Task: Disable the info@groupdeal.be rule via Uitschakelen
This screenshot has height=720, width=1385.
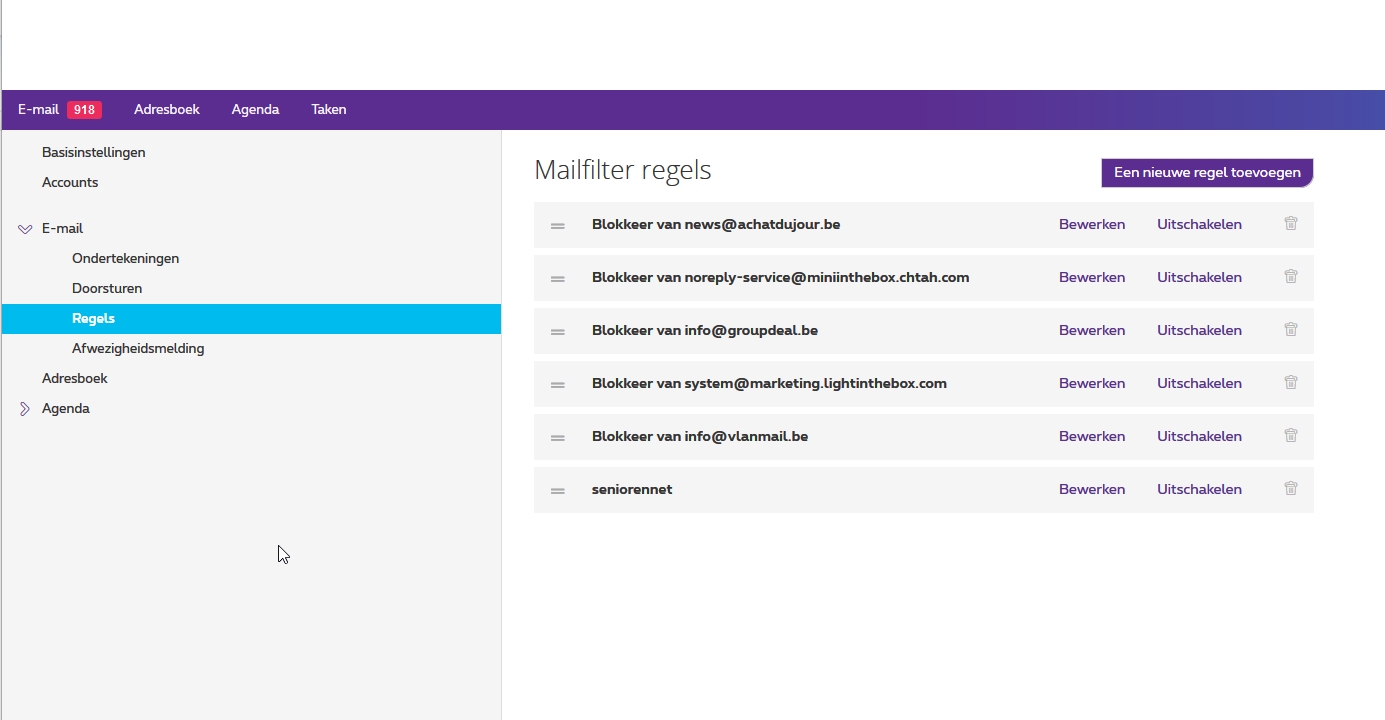Action: click(1199, 330)
